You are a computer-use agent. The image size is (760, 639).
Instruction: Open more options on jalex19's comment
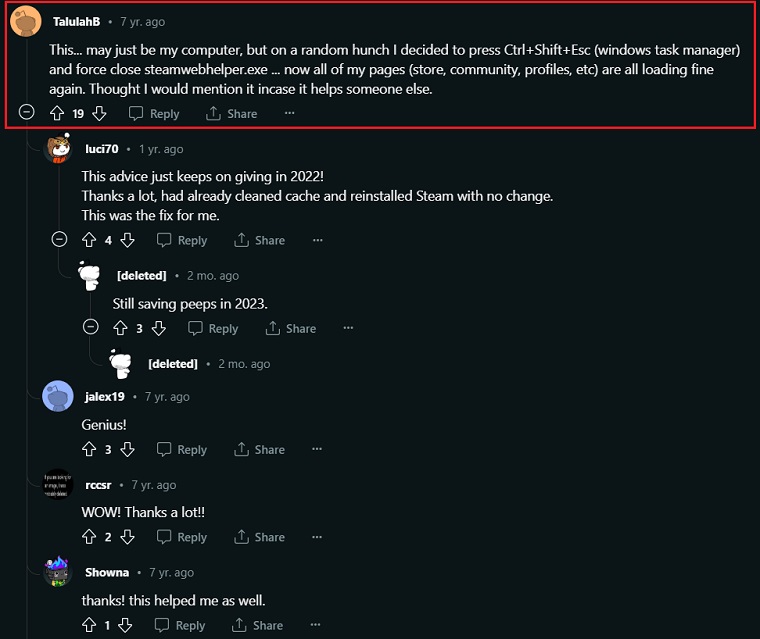click(317, 450)
